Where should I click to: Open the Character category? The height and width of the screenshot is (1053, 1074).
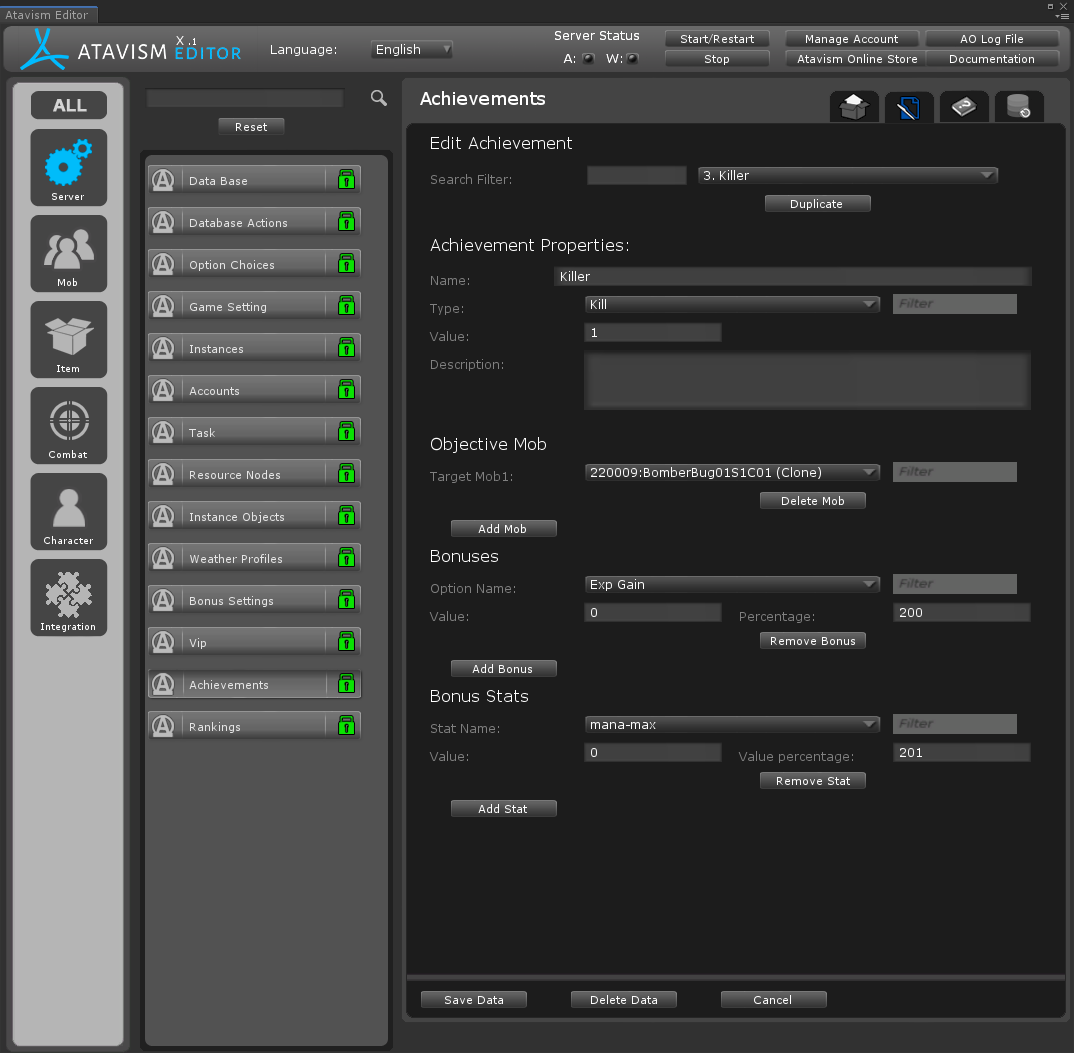[68, 511]
